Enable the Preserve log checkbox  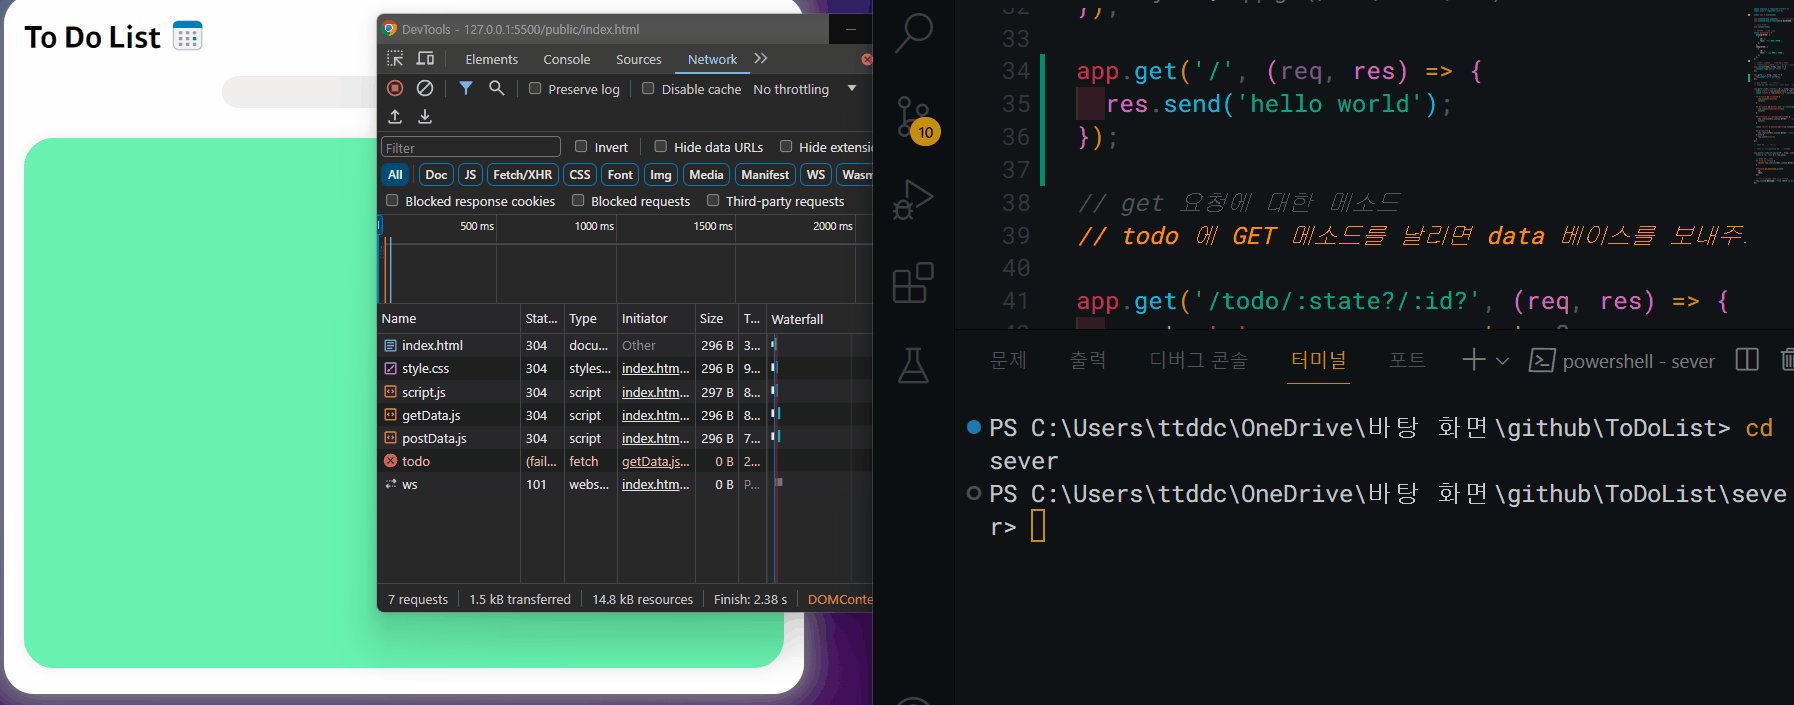tap(535, 88)
